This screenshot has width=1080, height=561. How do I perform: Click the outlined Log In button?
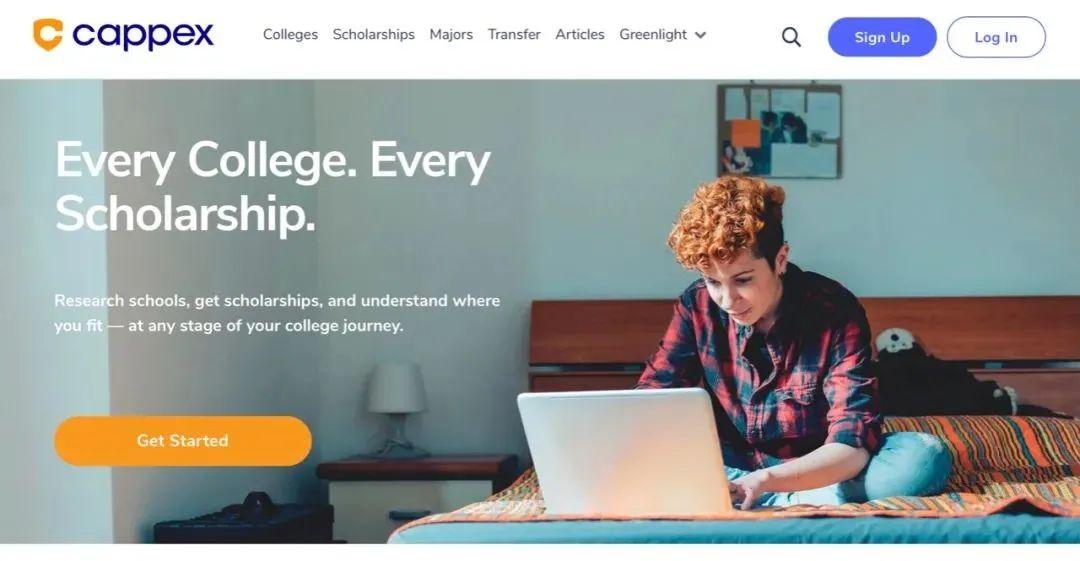point(996,37)
